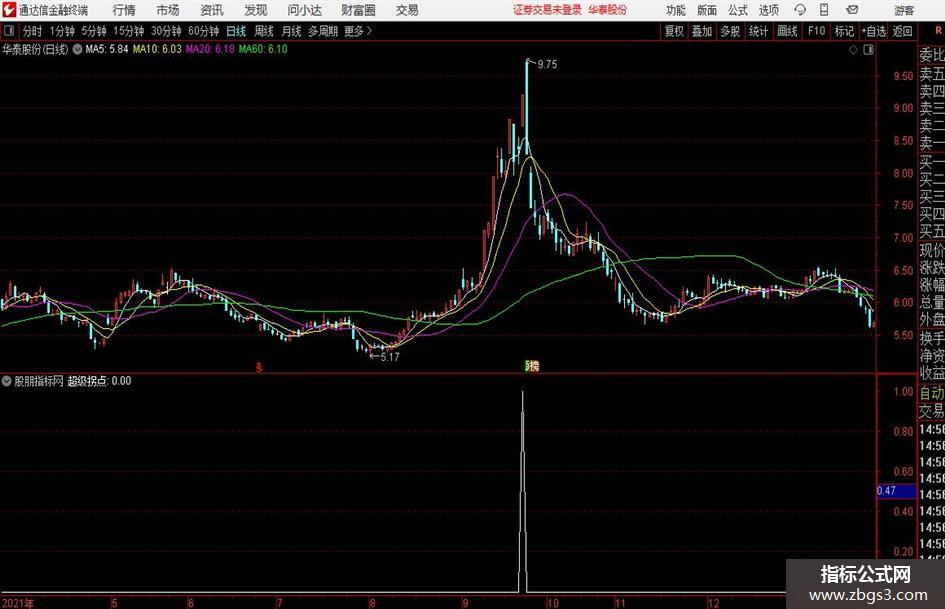This screenshot has width=945, height=609.
Task: Open the 财富圈 menu
Action: (x=358, y=10)
